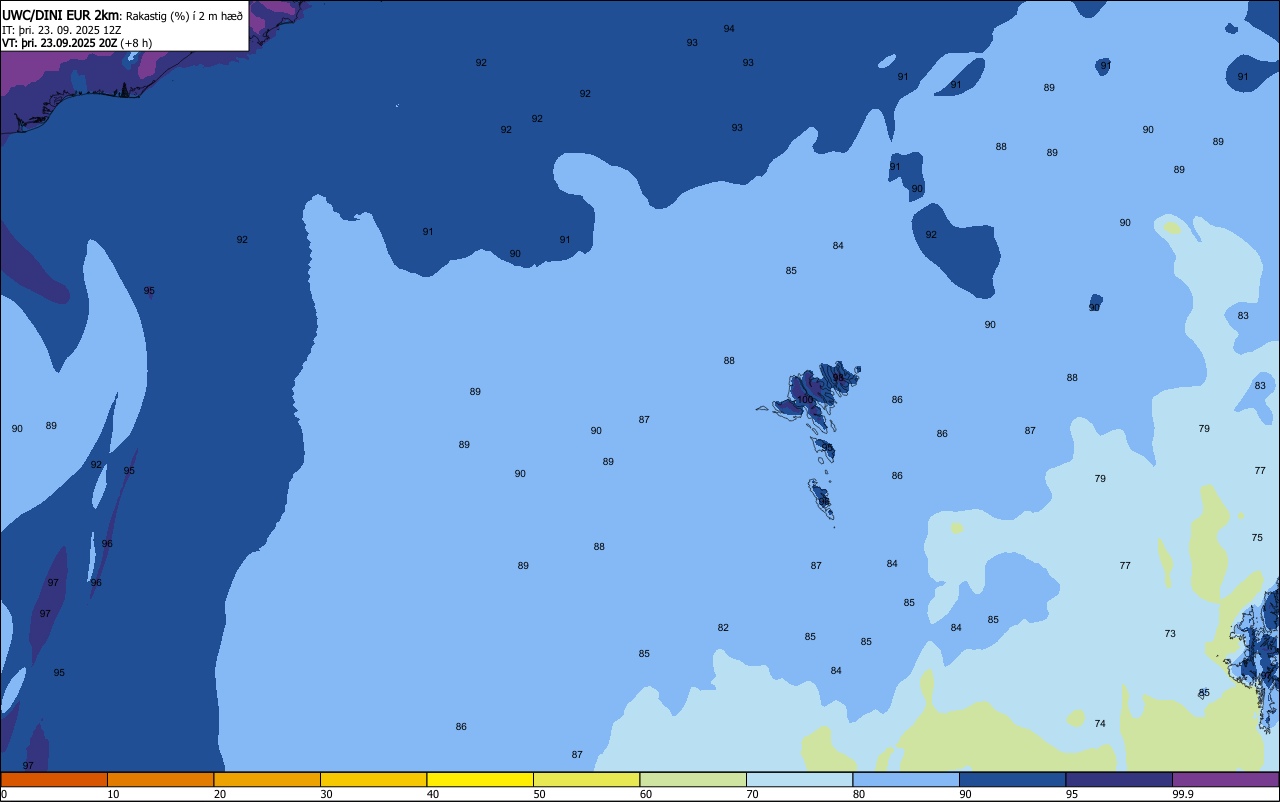Click the map title 'UWC/DINI EUR 2km'
The height and width of the screenshot is (802, 1280).
tap(60, 15)
